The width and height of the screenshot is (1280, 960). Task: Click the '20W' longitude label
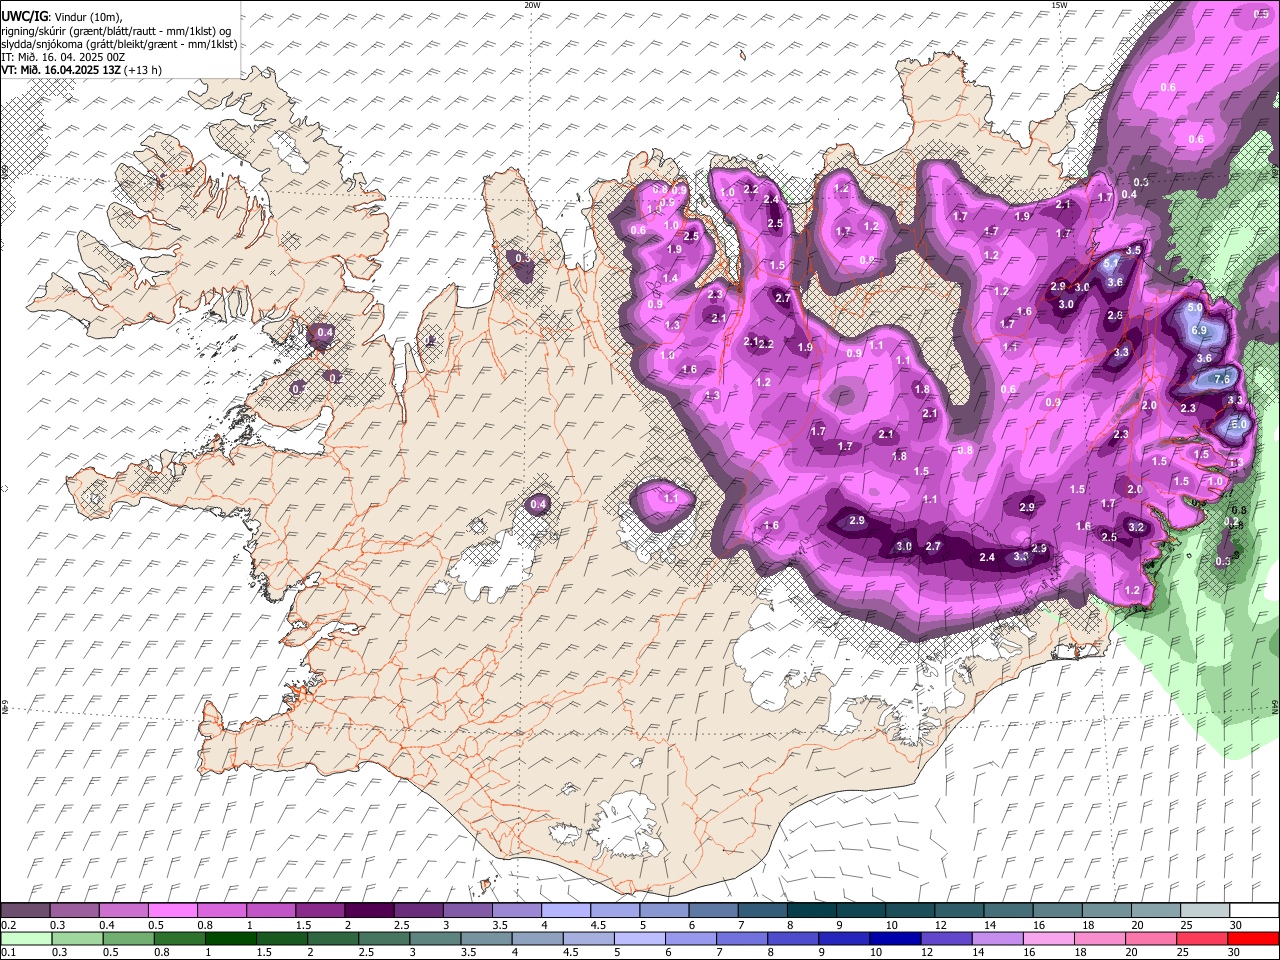point(532,5)
